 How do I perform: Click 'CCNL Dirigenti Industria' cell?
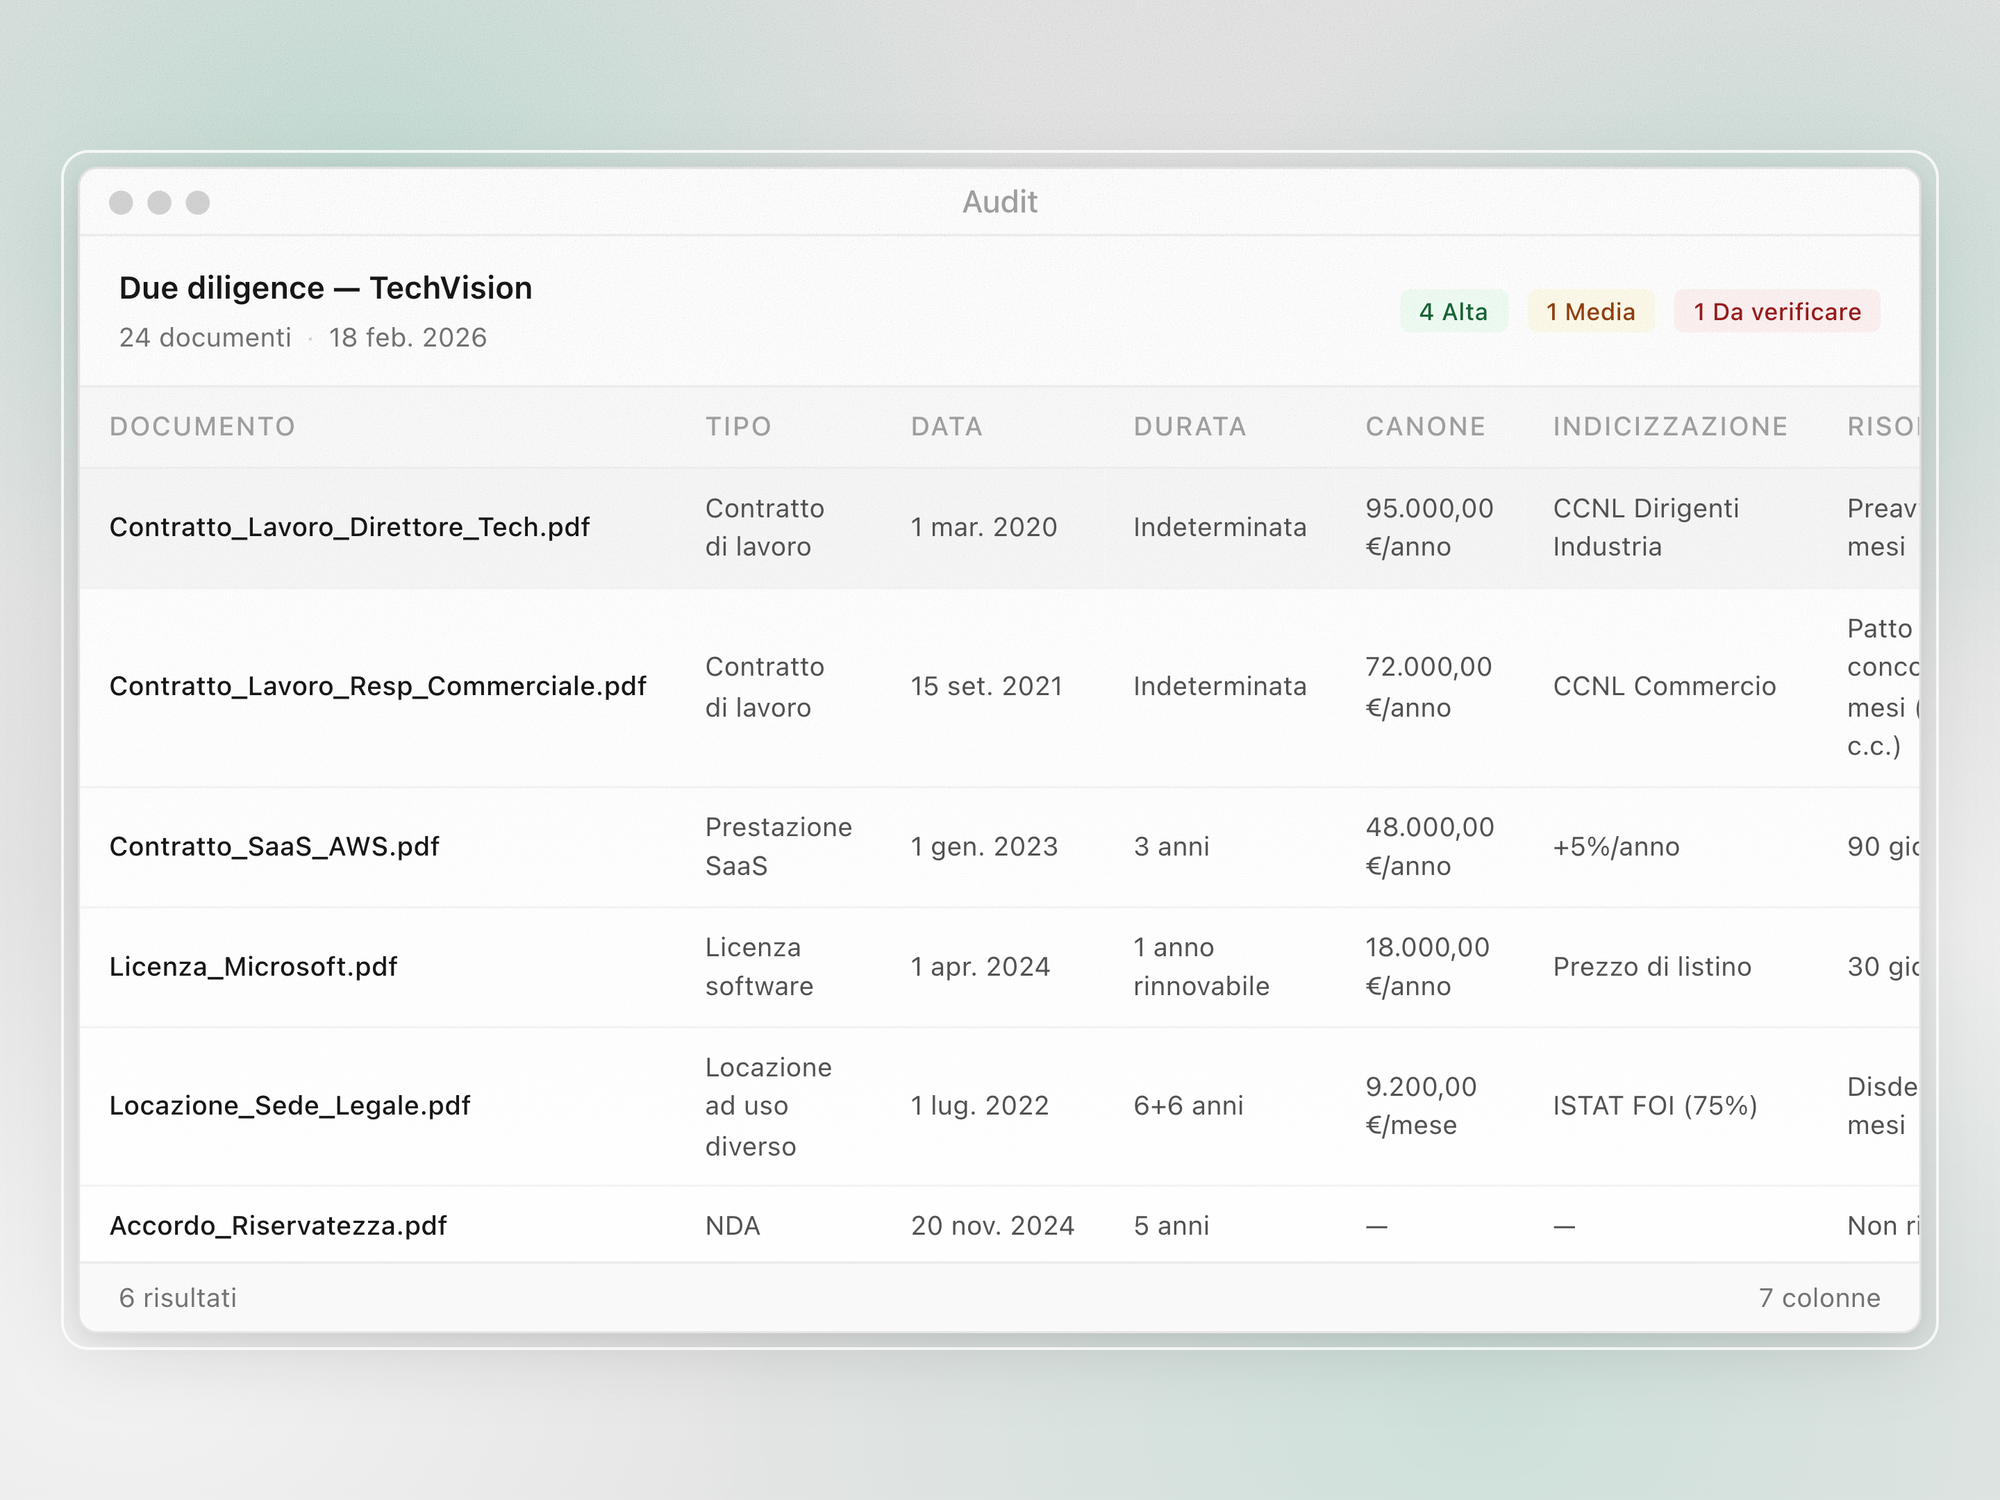tap(1646, 527)
